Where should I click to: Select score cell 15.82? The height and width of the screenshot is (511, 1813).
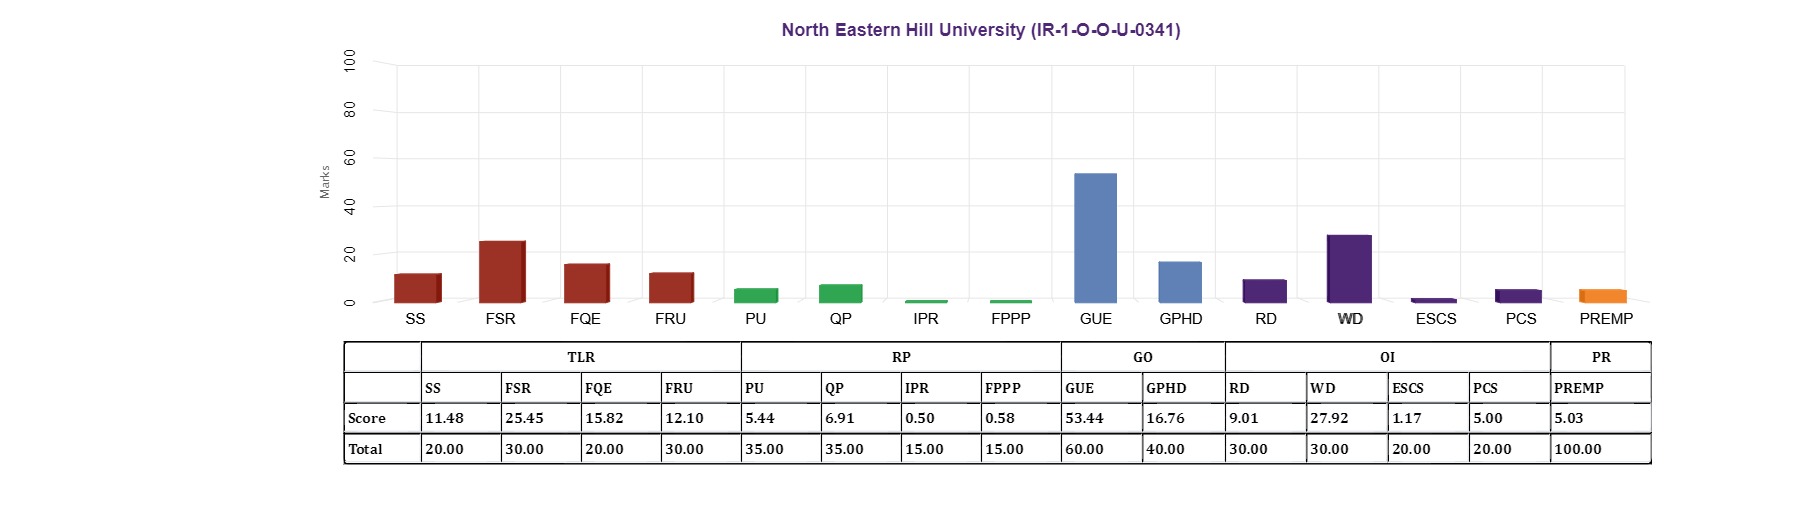point(621,418)
